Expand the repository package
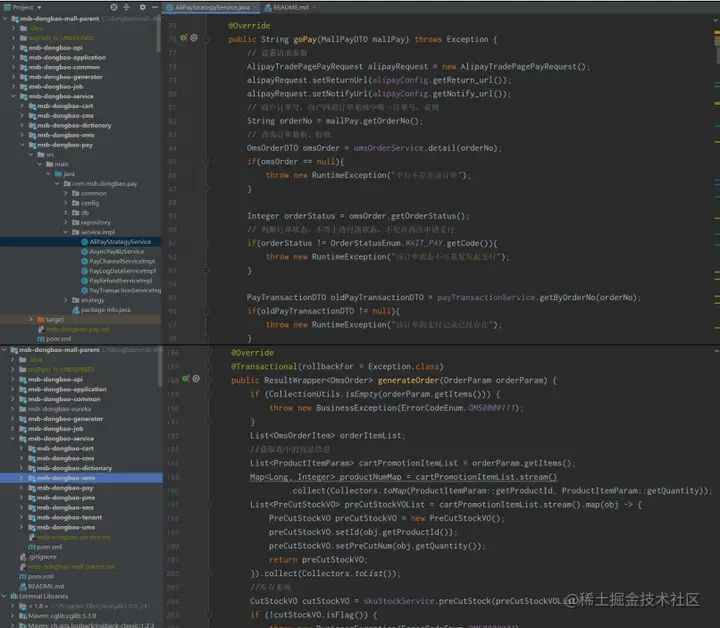The width and height of the screenshot is (720, 628). [66, 222]
